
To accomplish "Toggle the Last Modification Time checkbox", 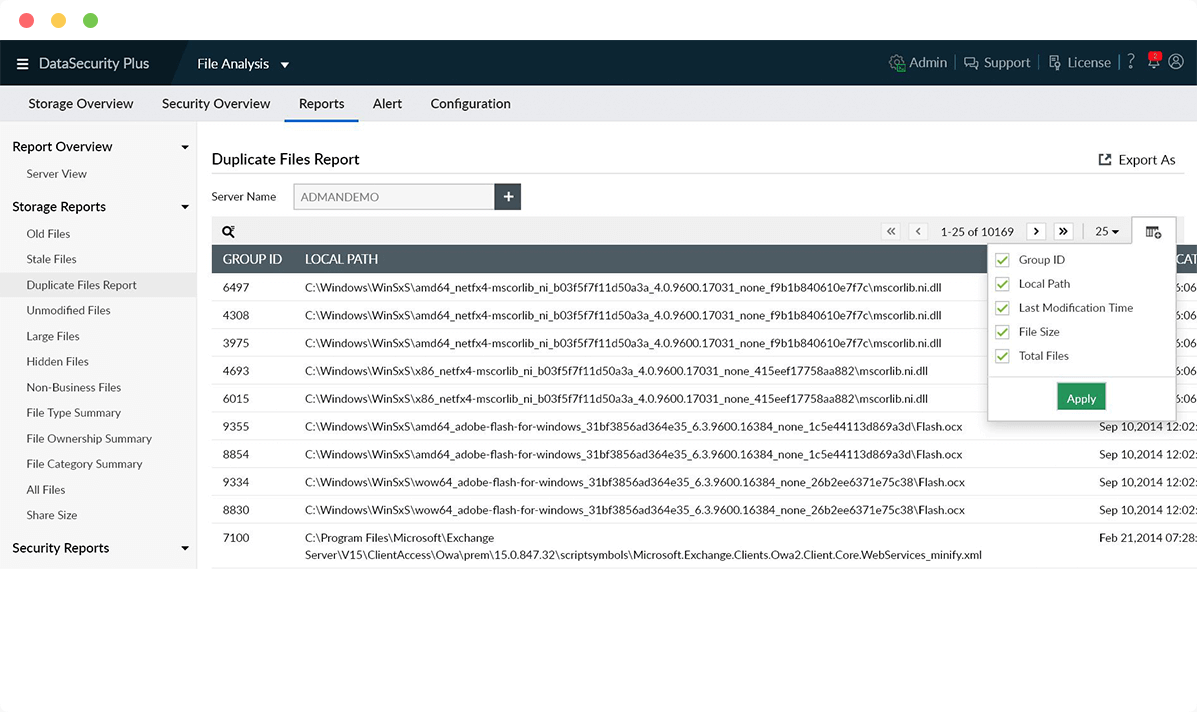I will click(1003, 308).
